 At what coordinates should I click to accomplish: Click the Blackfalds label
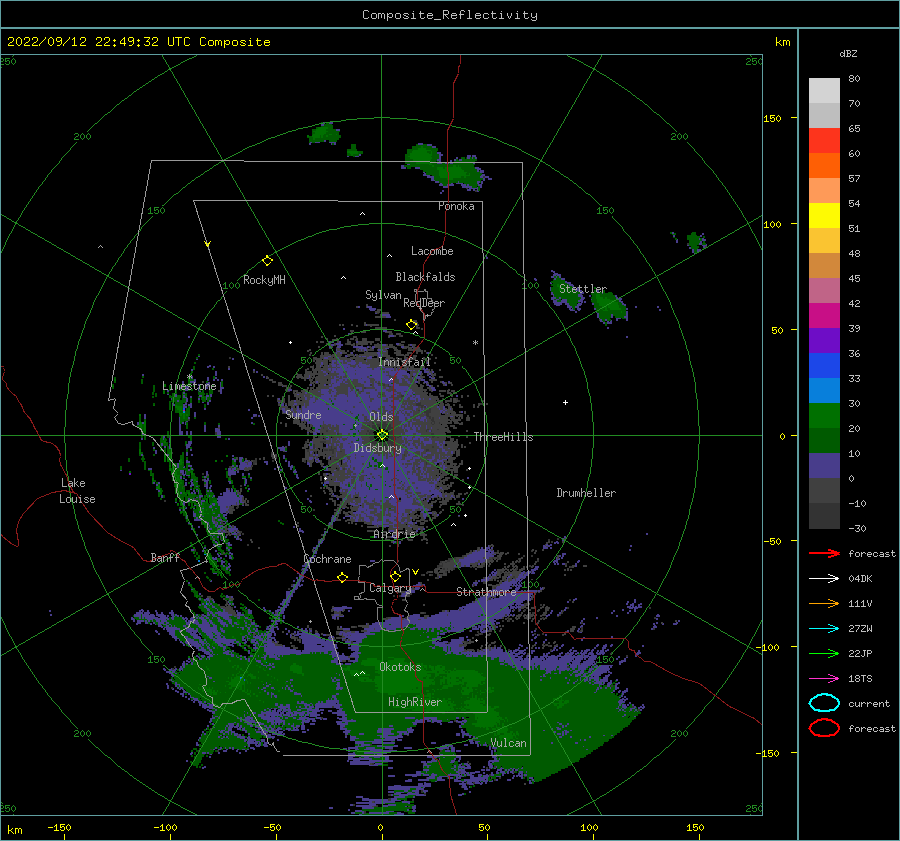425,277
